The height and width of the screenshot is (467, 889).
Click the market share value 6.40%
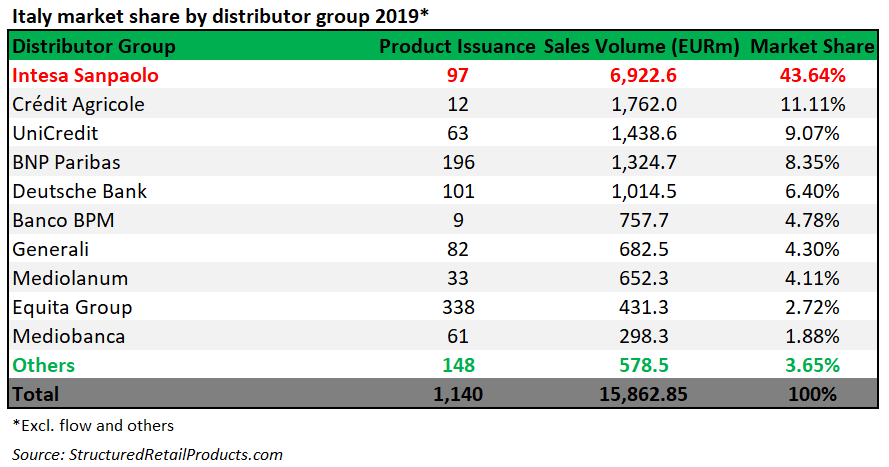point(812,192)
